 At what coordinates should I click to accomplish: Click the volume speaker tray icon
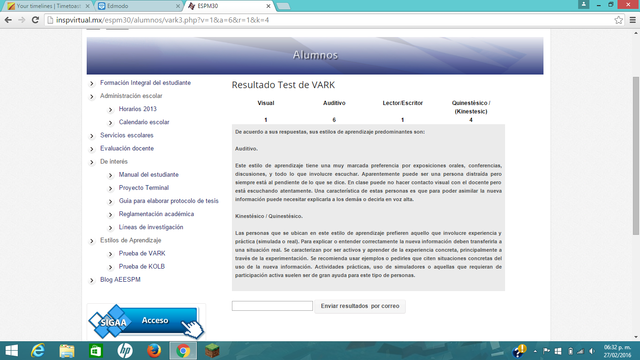(592, 351)
